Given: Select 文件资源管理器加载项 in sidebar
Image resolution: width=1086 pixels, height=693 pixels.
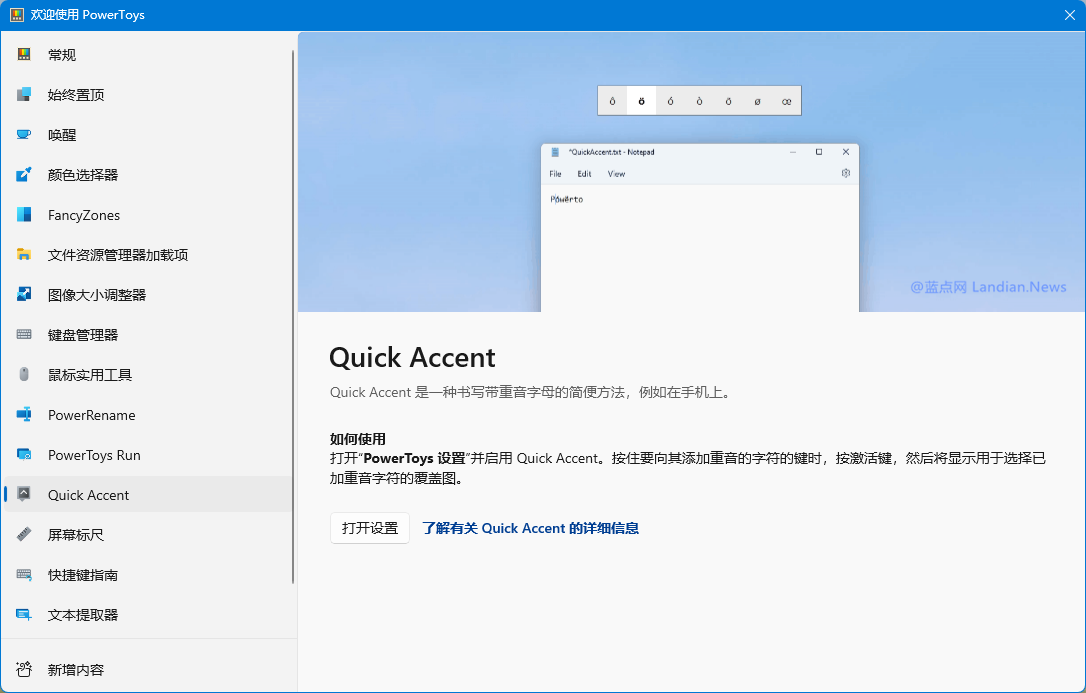Looking at the screenshot, I should point(148,255).
